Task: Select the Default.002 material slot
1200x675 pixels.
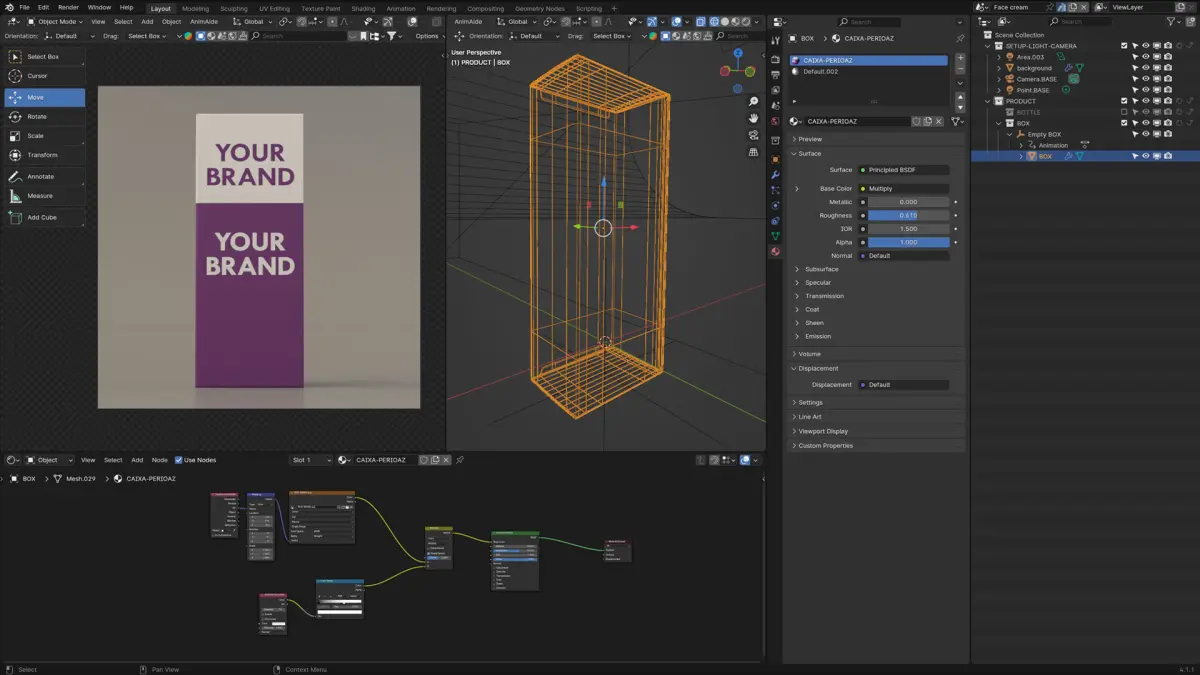Action: tap(820, 72)
